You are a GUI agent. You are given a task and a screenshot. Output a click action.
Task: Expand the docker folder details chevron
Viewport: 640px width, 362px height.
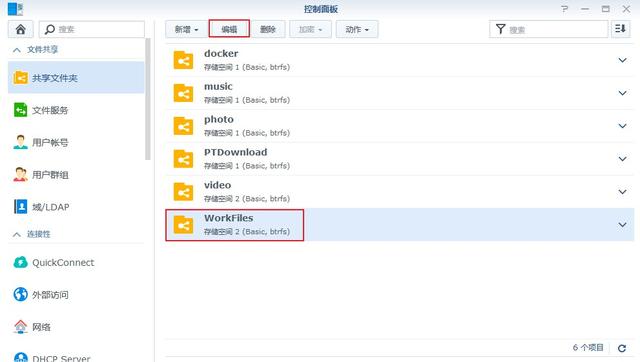(x=622, y=60)
